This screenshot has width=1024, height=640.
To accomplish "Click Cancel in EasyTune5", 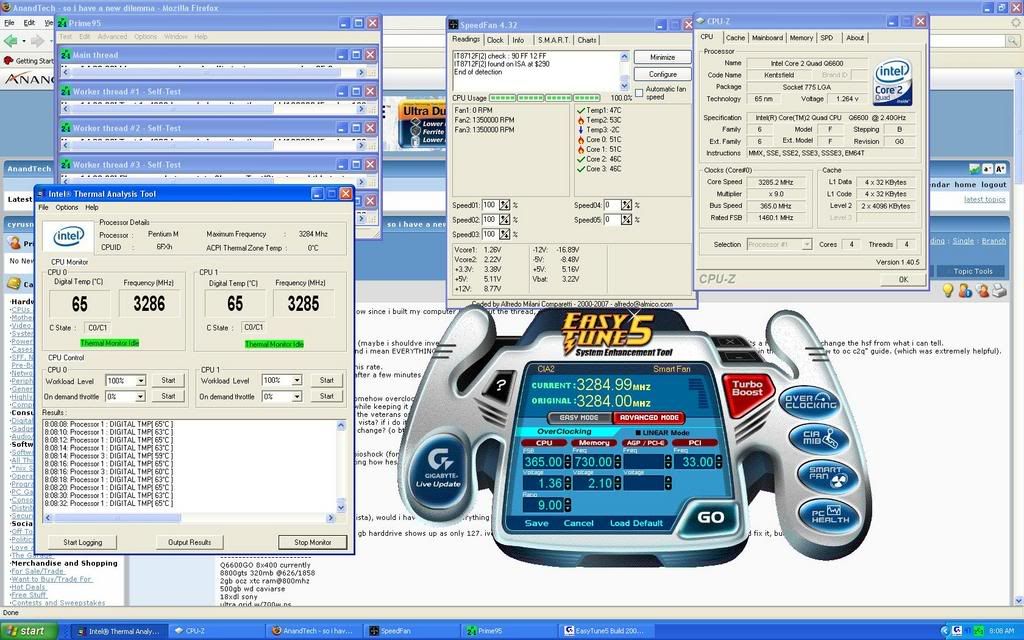I will (x=579, y=523).
